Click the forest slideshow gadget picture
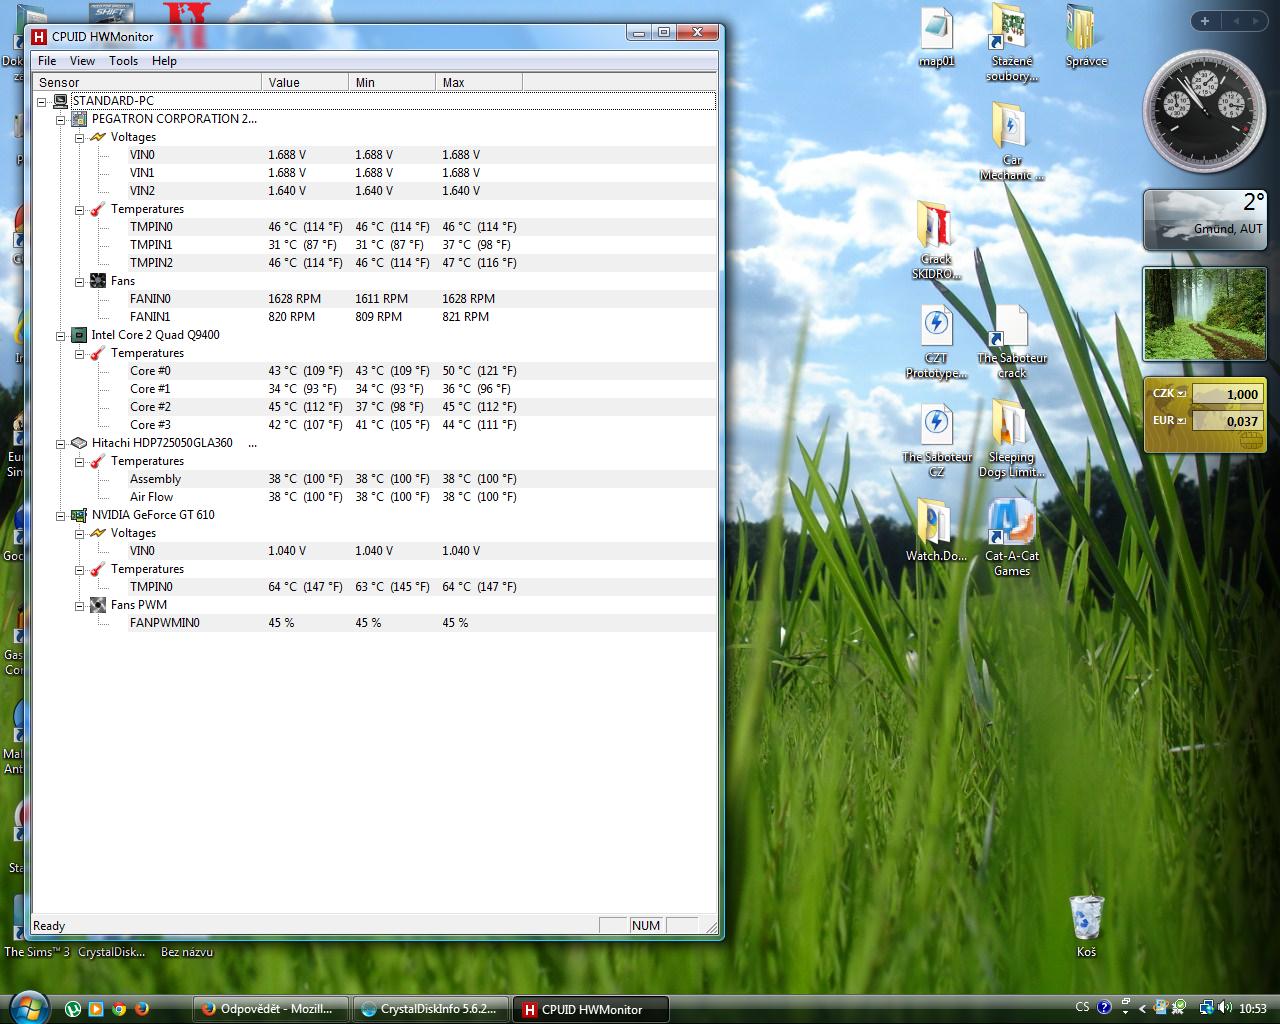This screenshot has width=1280, height=1024. (1203, 314)
